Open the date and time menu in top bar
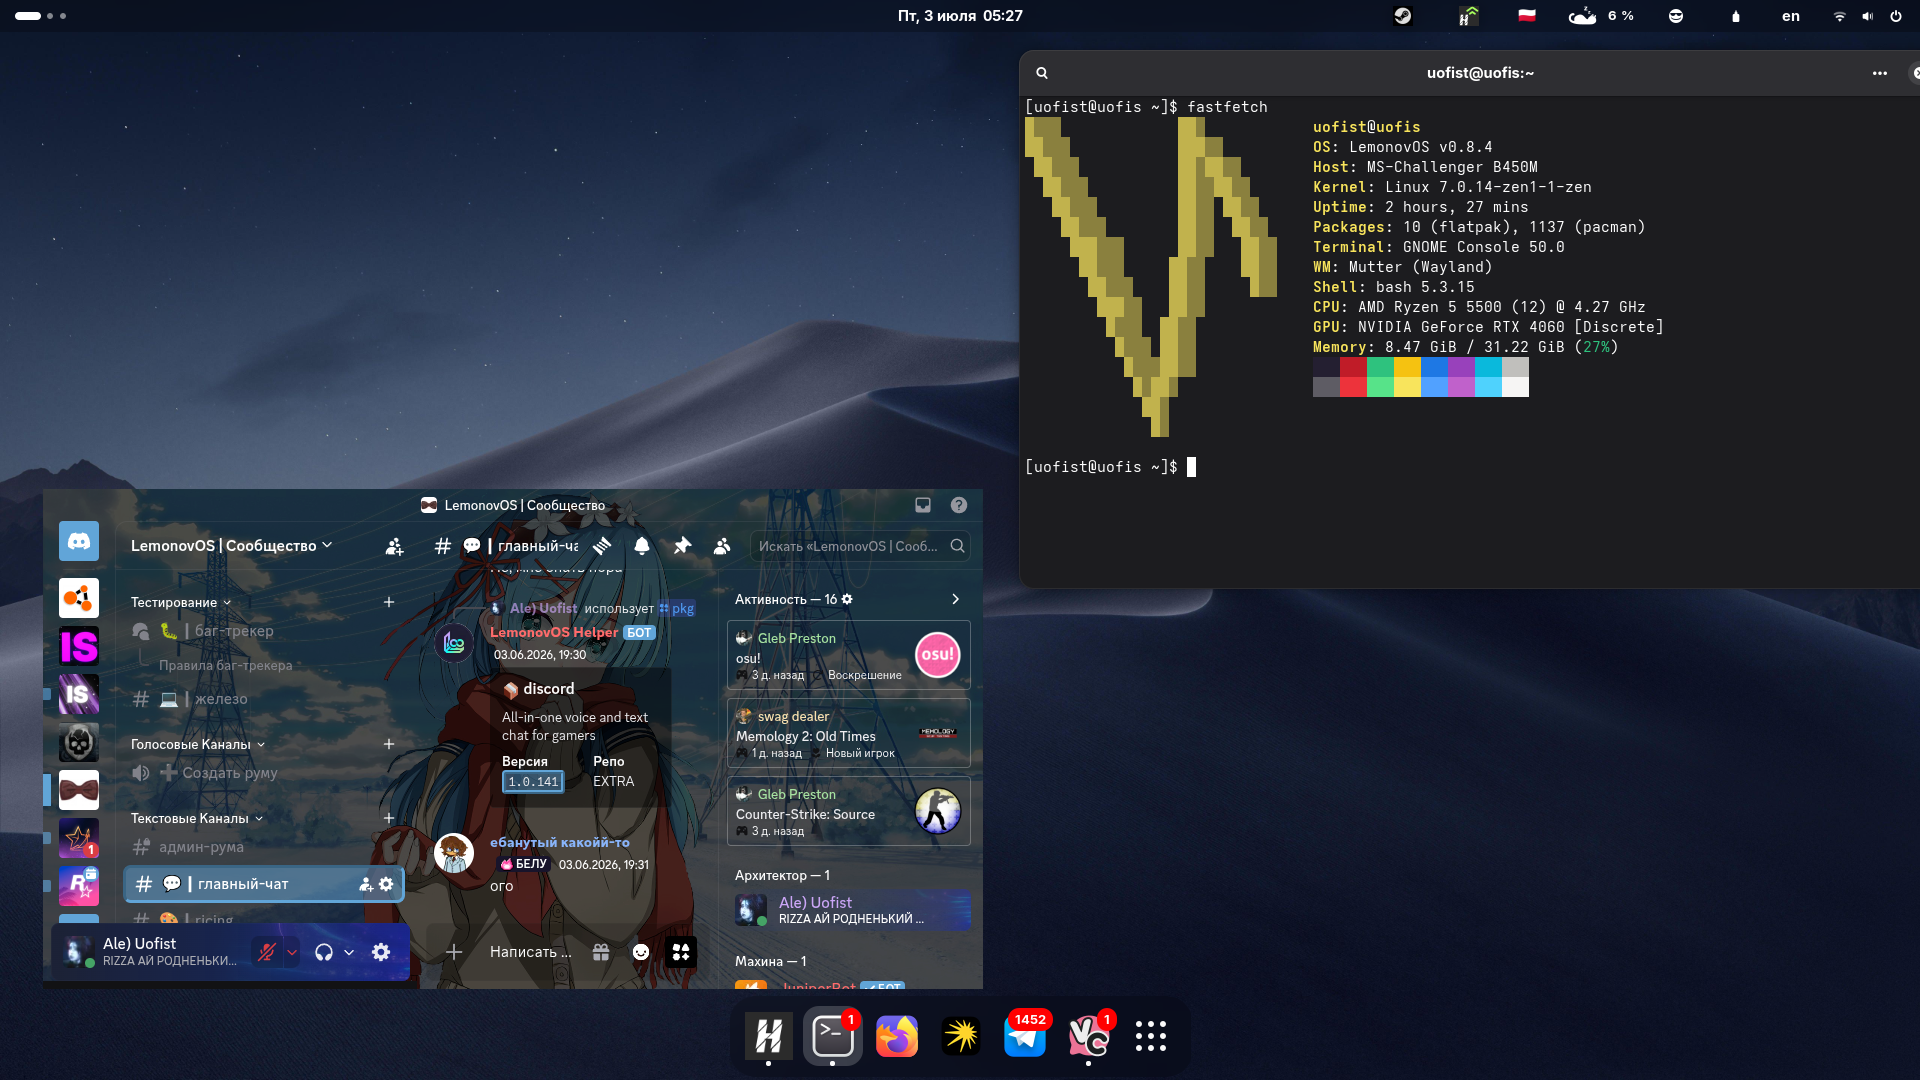The height and width of the screenshot is (1080, 1920). pyautogui.click(x=960, y=16)
